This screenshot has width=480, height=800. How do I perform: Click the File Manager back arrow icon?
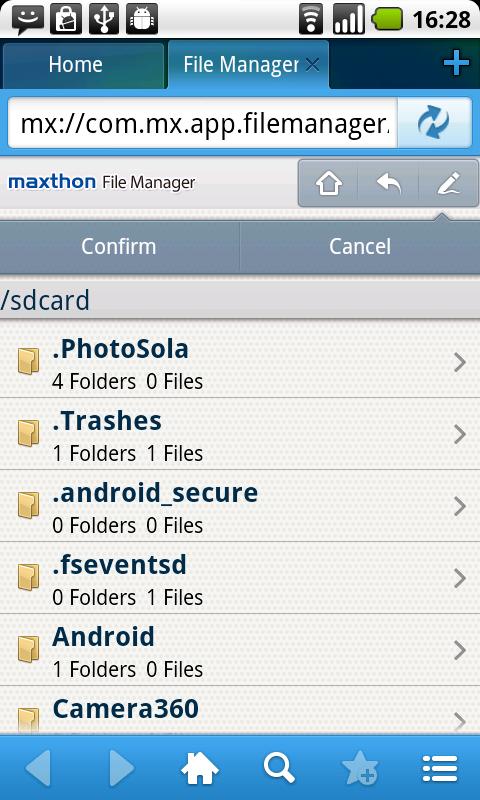(389, 183)
